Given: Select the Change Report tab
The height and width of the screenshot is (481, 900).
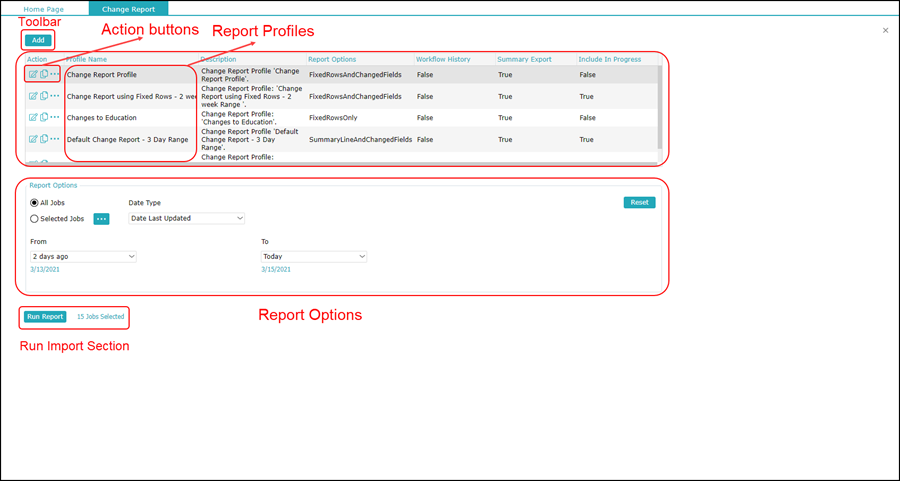Looking at the screenshot, I should (x=129, y=9).
